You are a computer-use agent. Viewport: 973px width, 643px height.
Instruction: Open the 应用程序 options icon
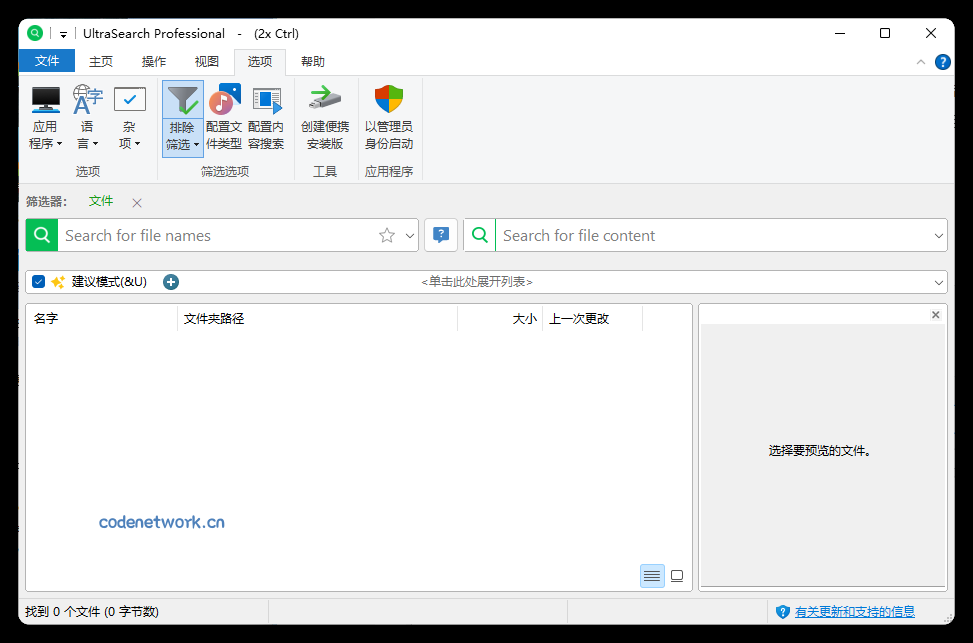[45, 117]
